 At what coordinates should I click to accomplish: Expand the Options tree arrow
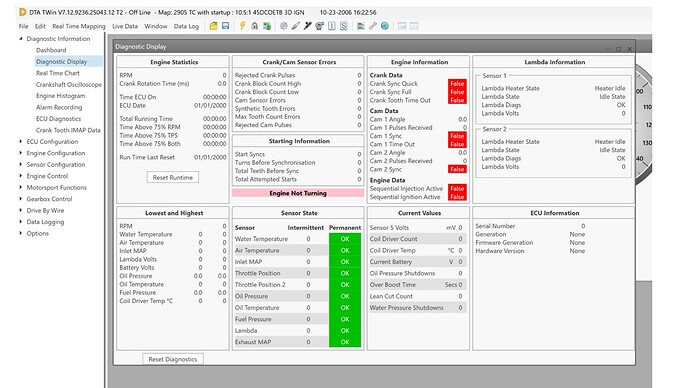coord(21,233)
